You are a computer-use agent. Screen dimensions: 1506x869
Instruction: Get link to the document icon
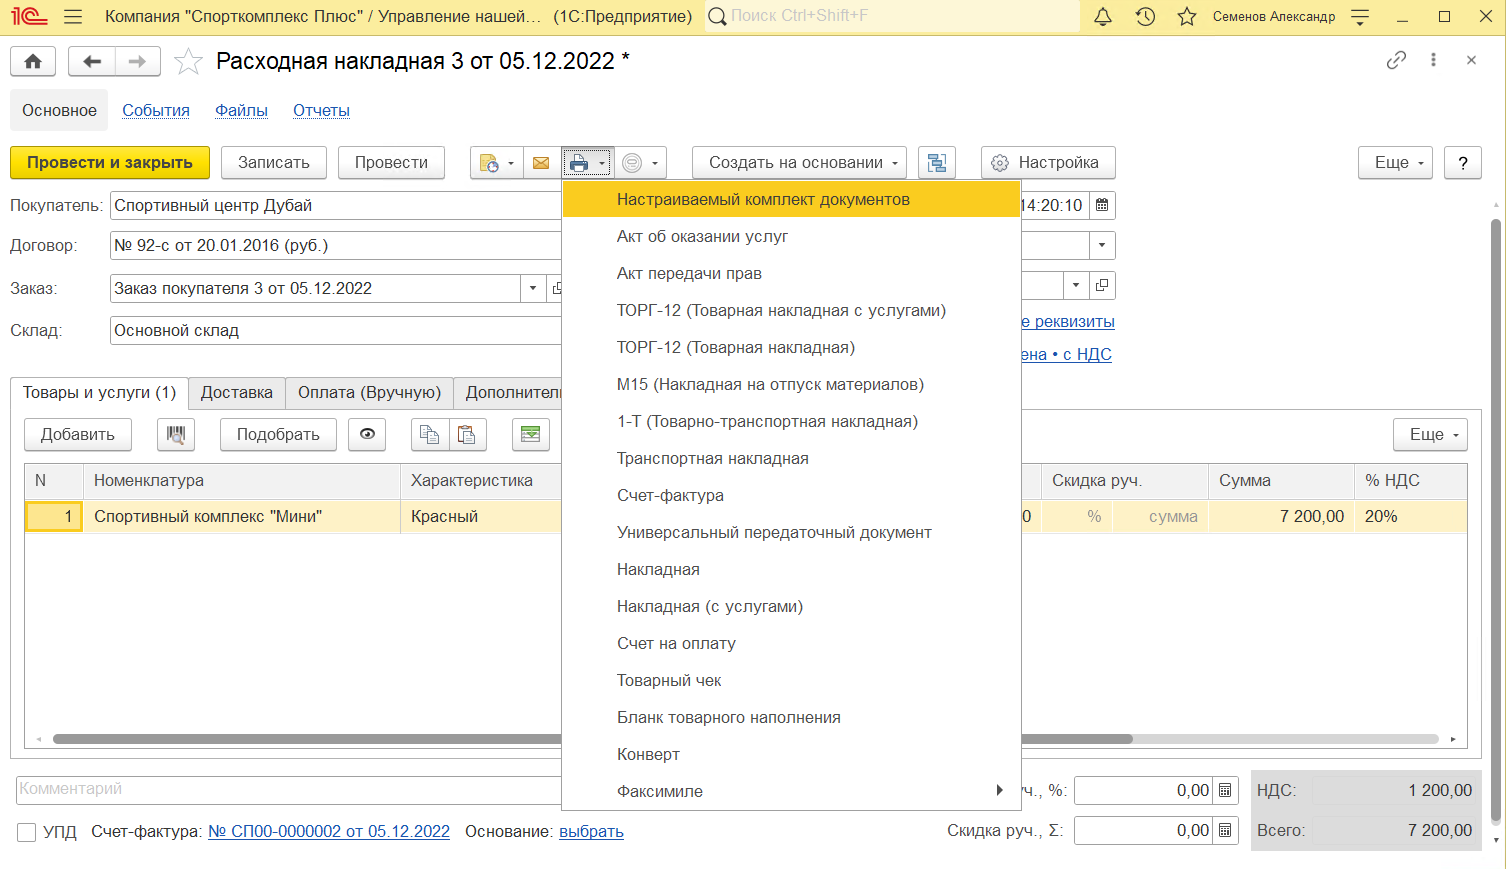(1396, 60)
